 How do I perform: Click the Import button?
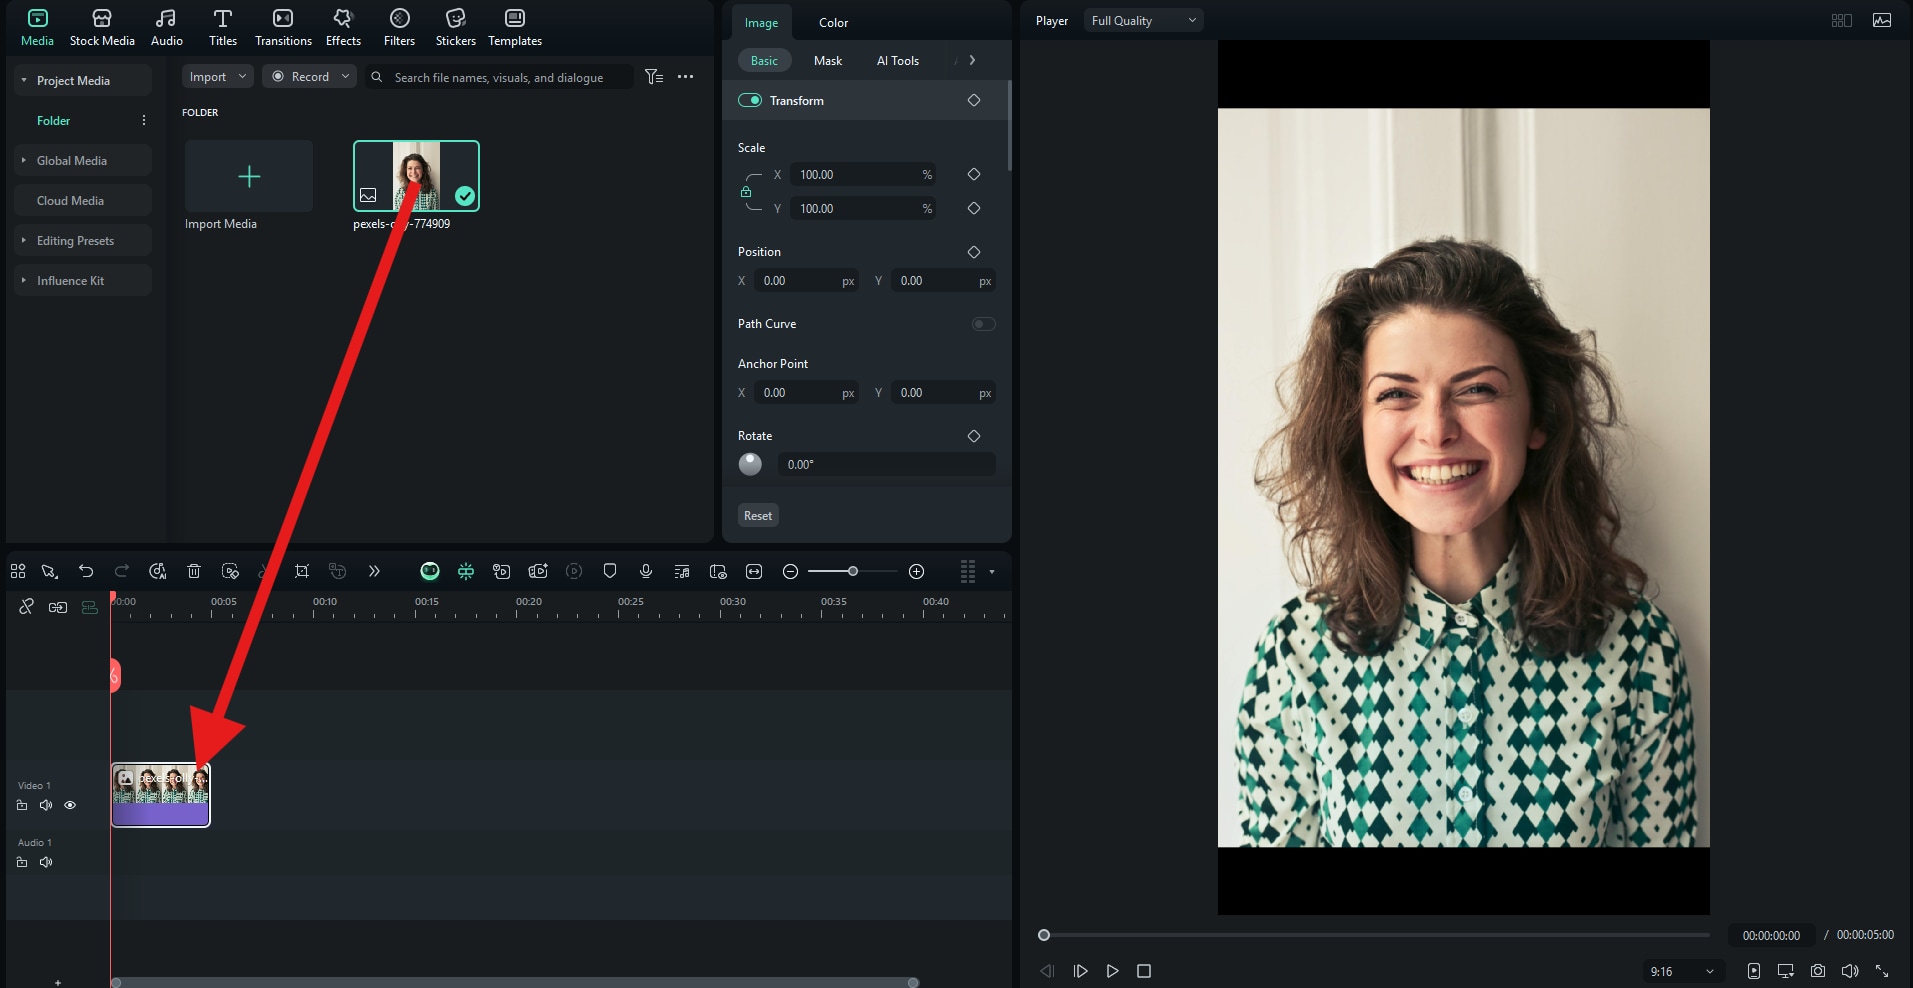[208, 77]
